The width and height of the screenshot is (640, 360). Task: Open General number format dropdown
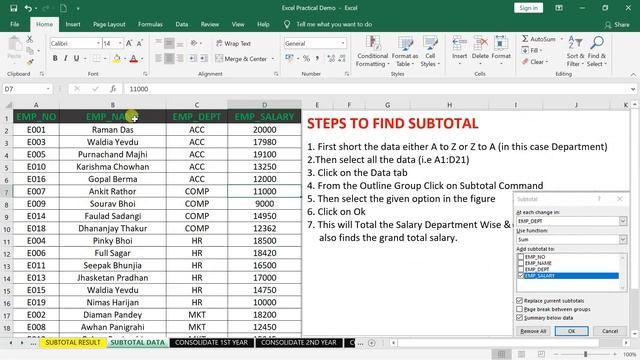[343, 43]
